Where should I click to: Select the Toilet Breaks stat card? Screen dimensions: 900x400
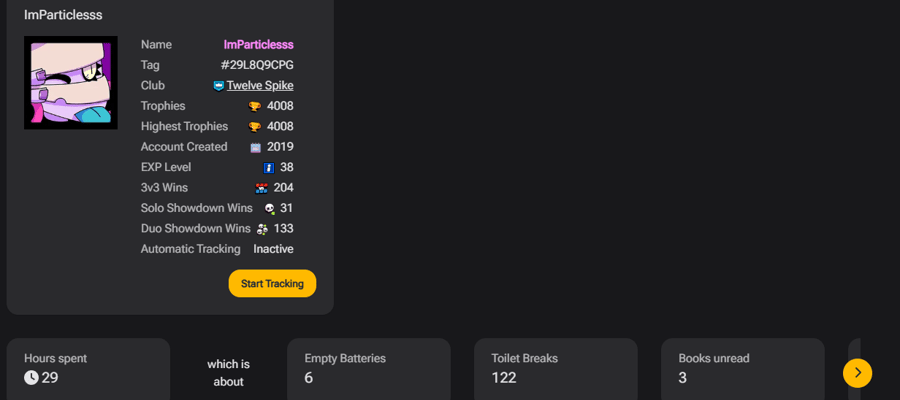click(556, 369)
